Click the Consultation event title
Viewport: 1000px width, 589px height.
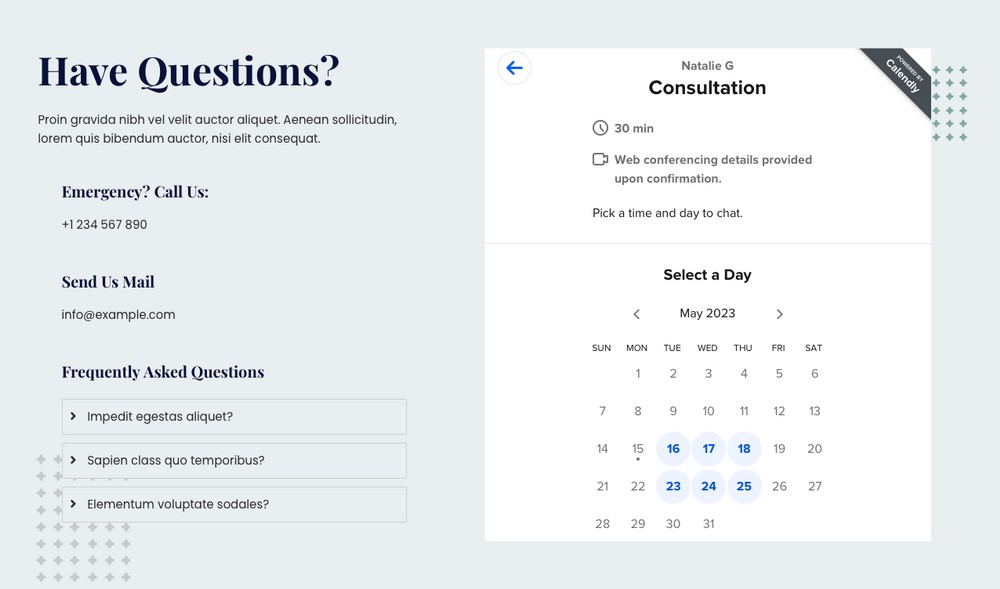pos(707,88)
